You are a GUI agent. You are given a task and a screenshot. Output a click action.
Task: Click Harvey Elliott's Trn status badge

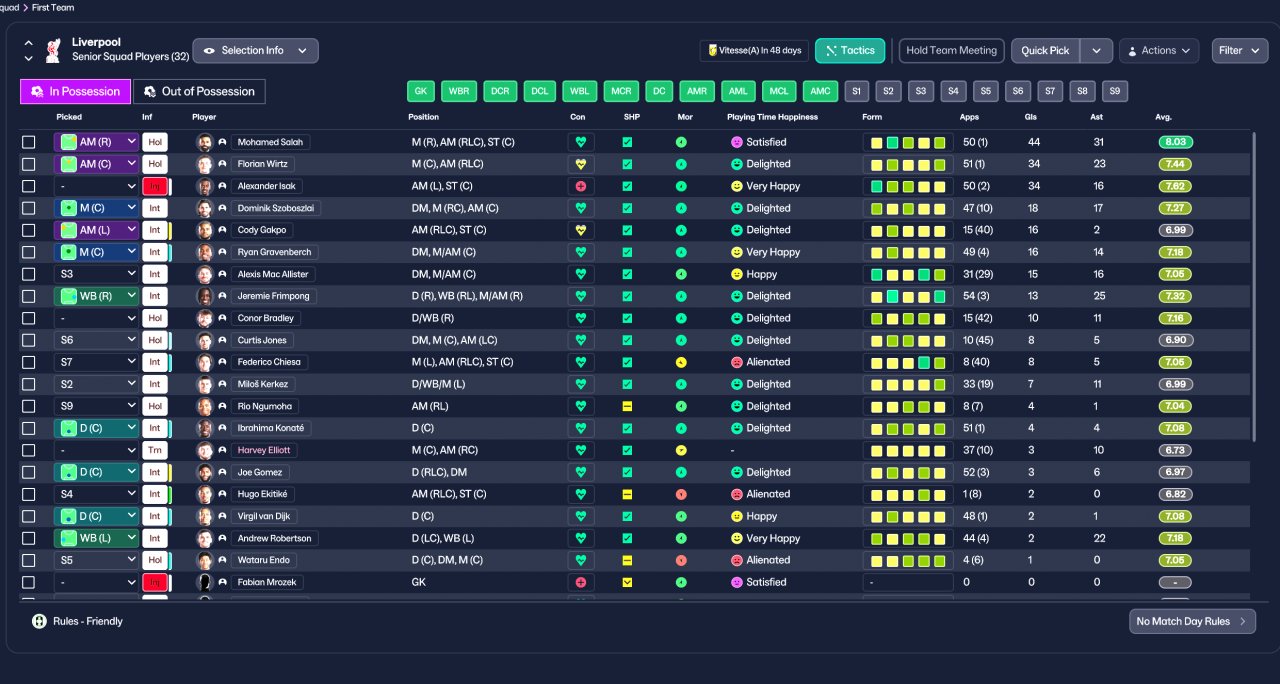point(154,450)
